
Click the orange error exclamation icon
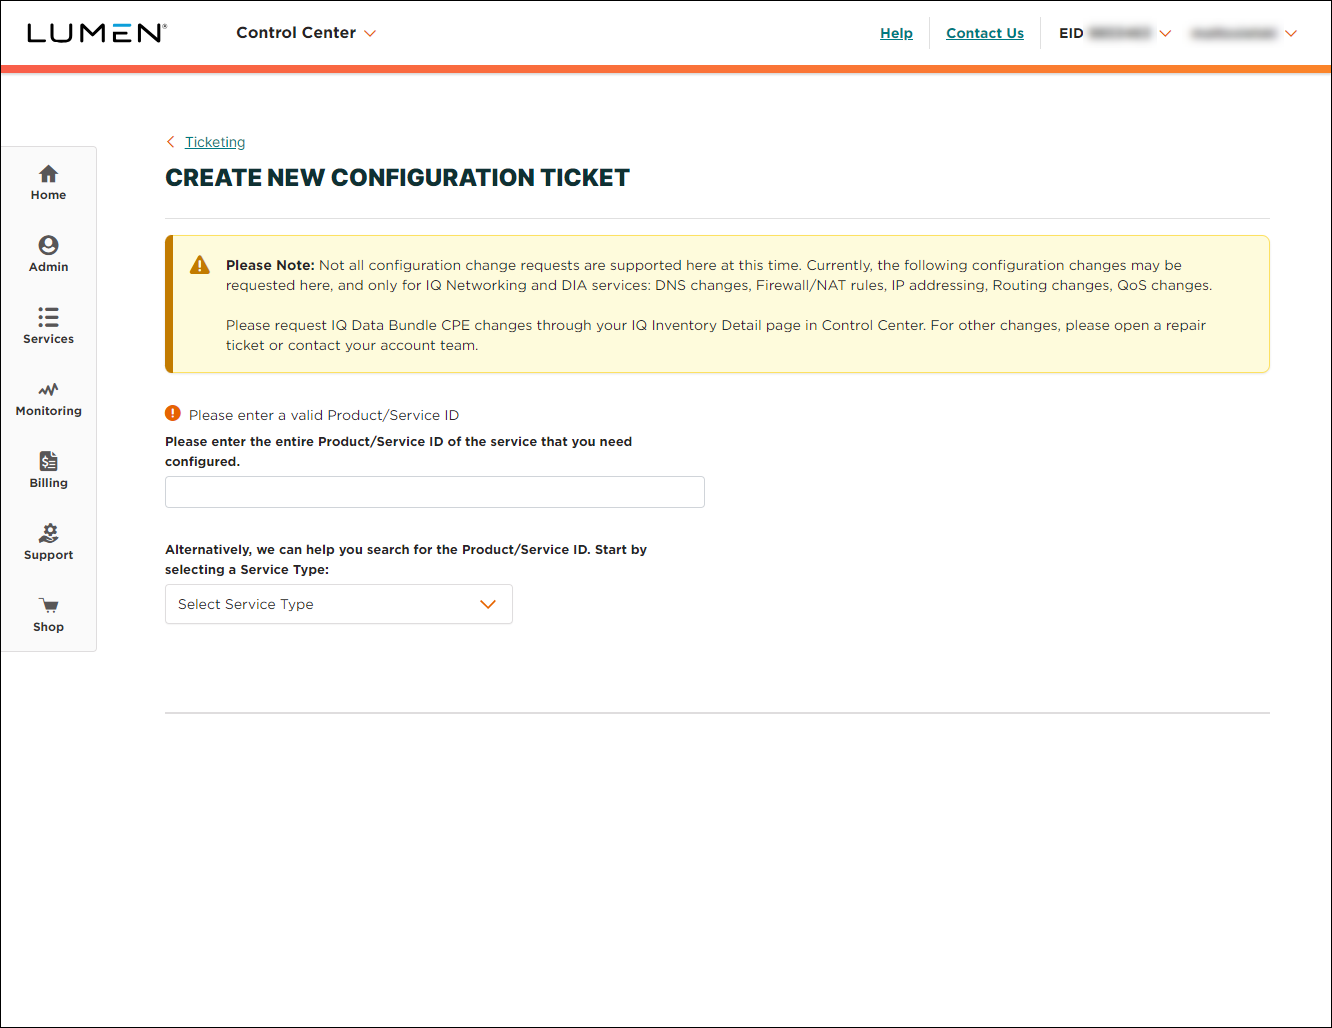pyautogui.click(x=173, y=414)
